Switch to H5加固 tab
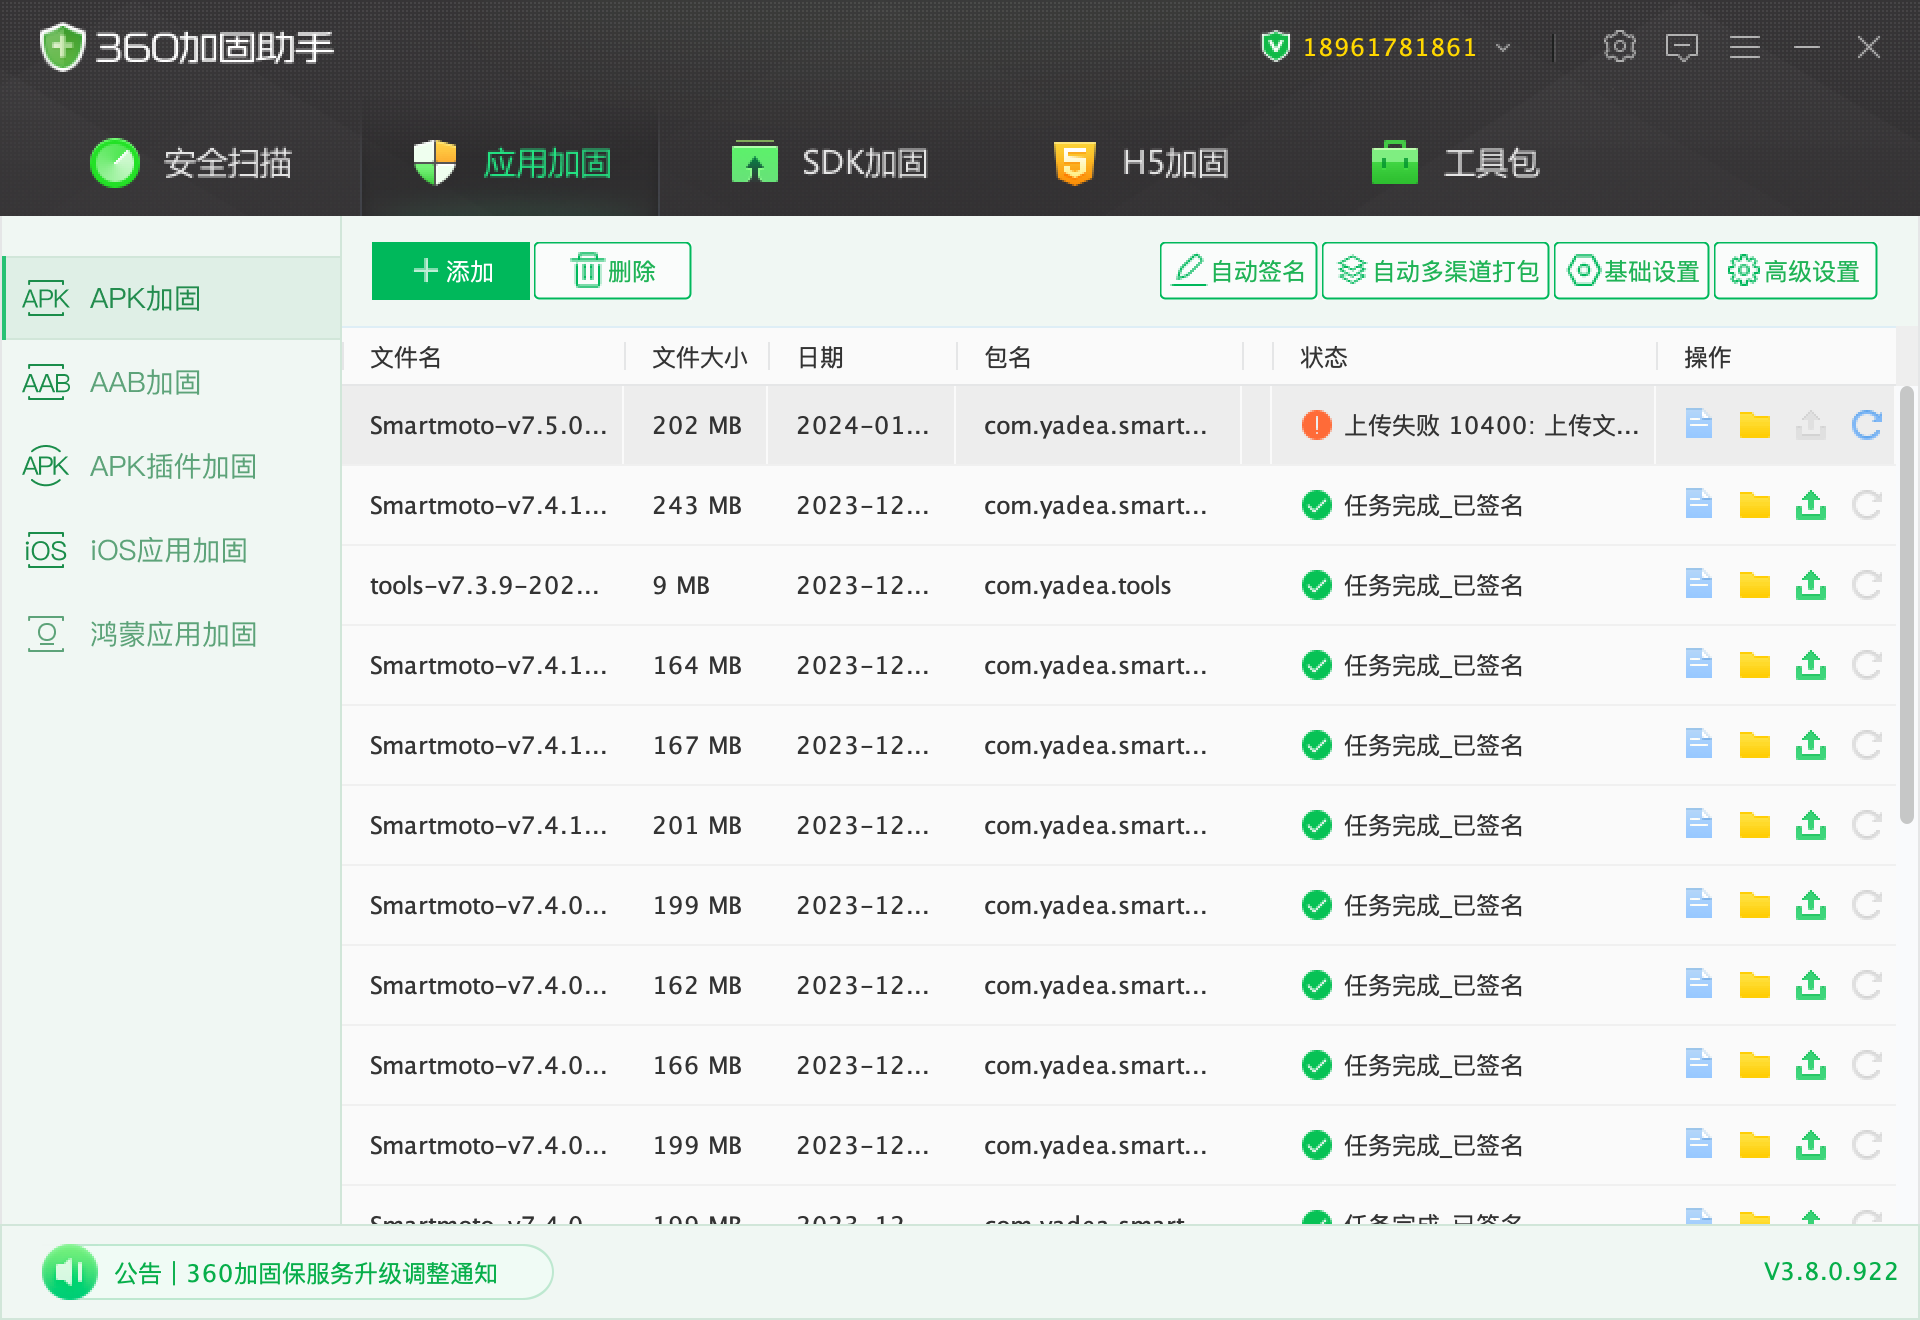Viewport: 1920px width, 1320px height. (1141, 163)
